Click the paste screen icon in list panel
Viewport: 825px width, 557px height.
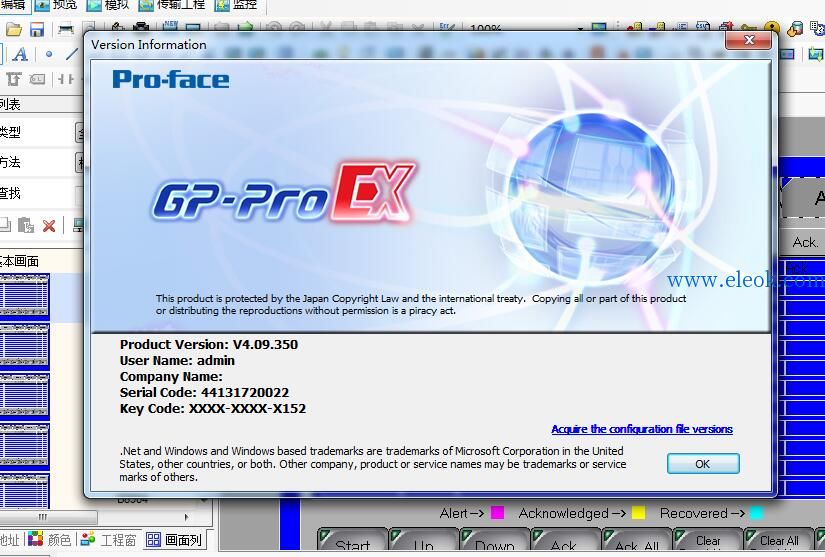[x=26, y=226]
